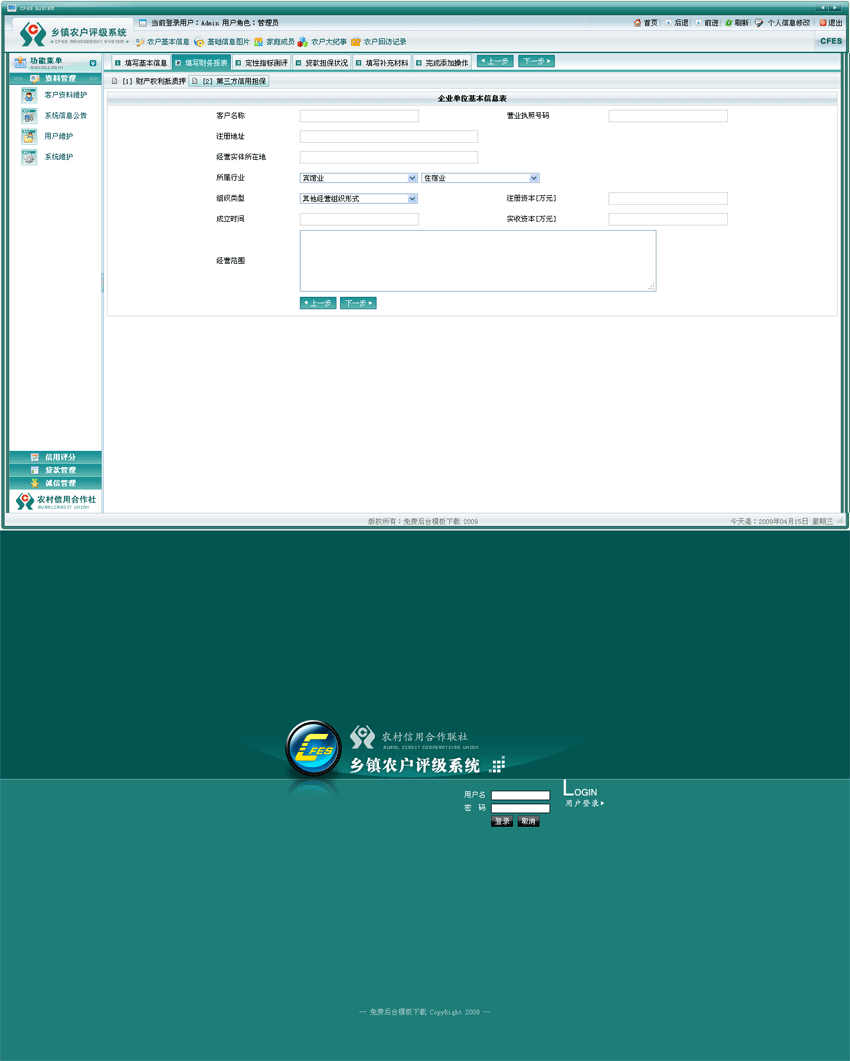Open 系统信息公告 from the left menu
This screenshot has width=850, height=1061.
click(58, 116)
